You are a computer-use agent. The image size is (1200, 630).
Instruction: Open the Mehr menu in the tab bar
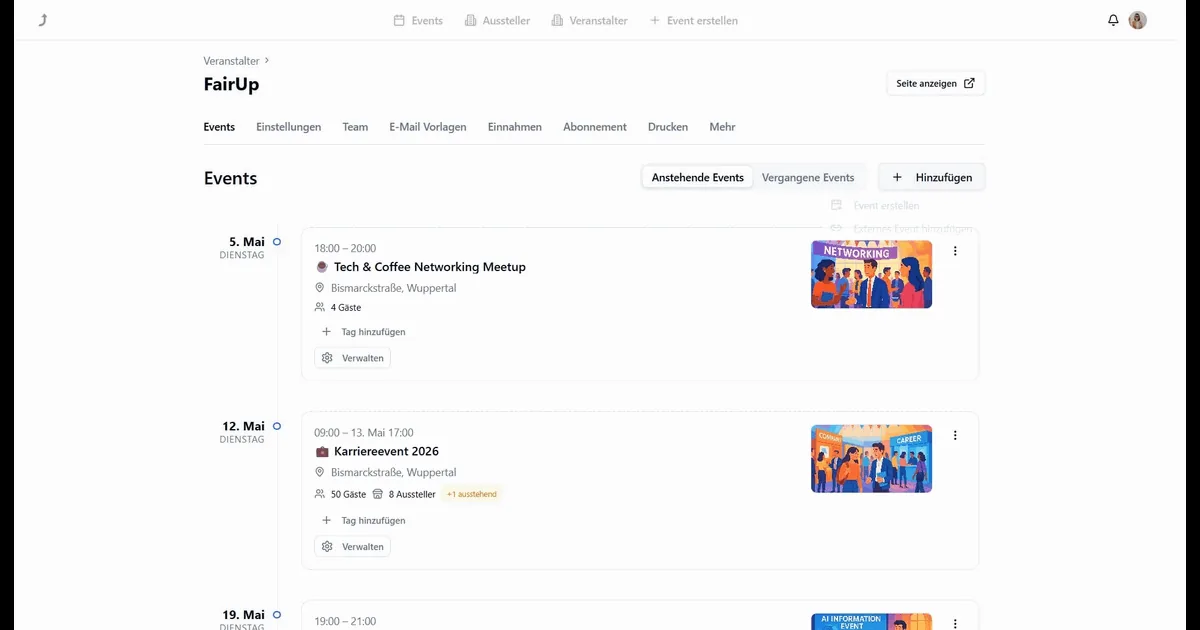[722, 127]
